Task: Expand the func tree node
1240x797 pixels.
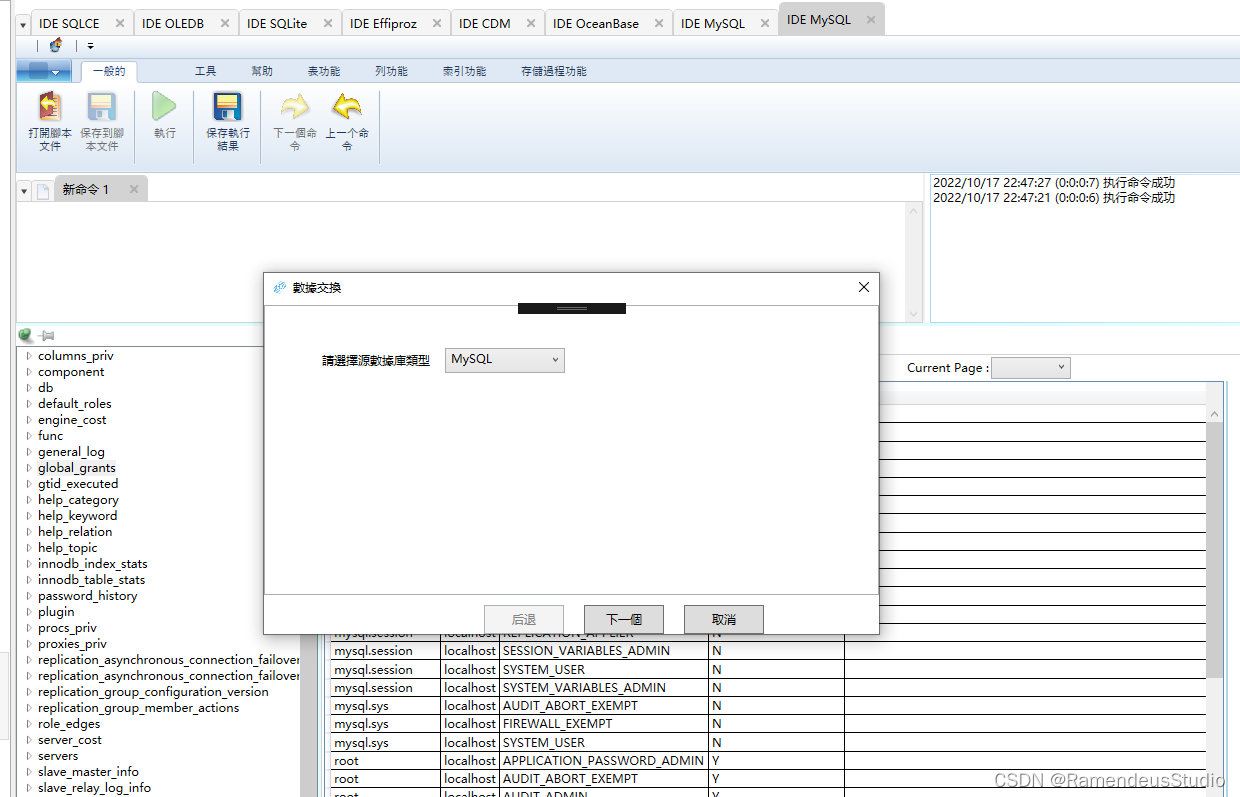Action: coord(29,436)
